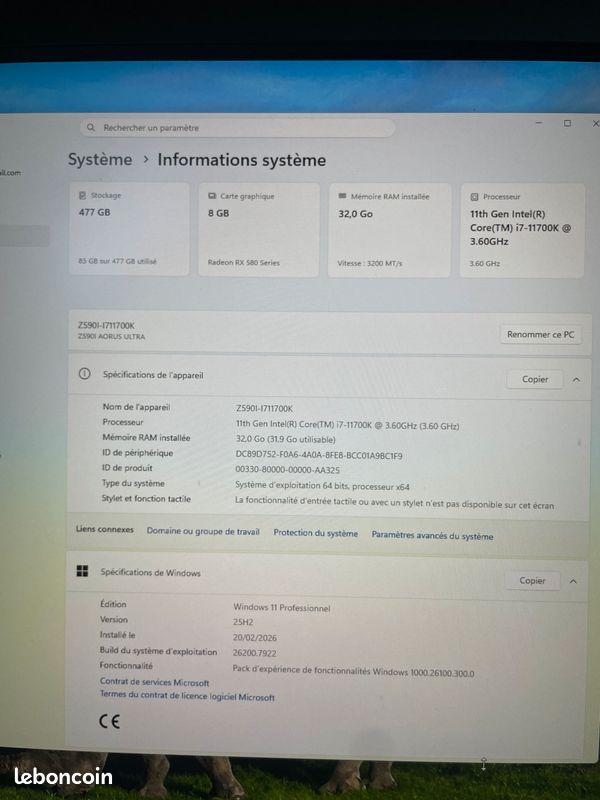Open 'Contrat de services Microsoft' link
The image size is (600, 800).
coord(155,682)
